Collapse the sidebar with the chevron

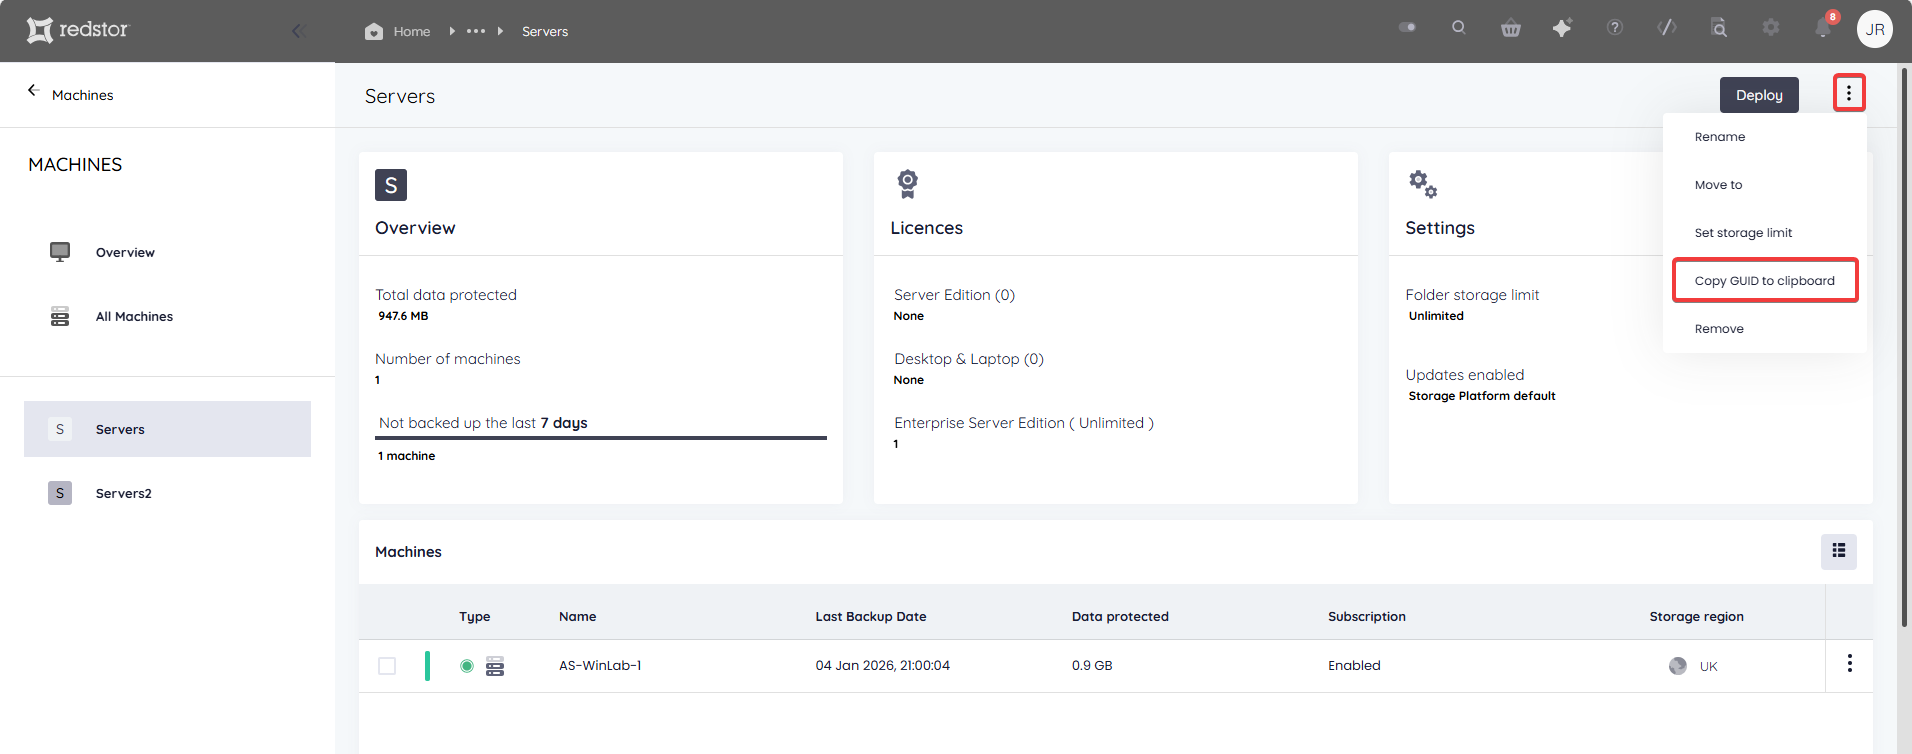[x=297, y=31]
